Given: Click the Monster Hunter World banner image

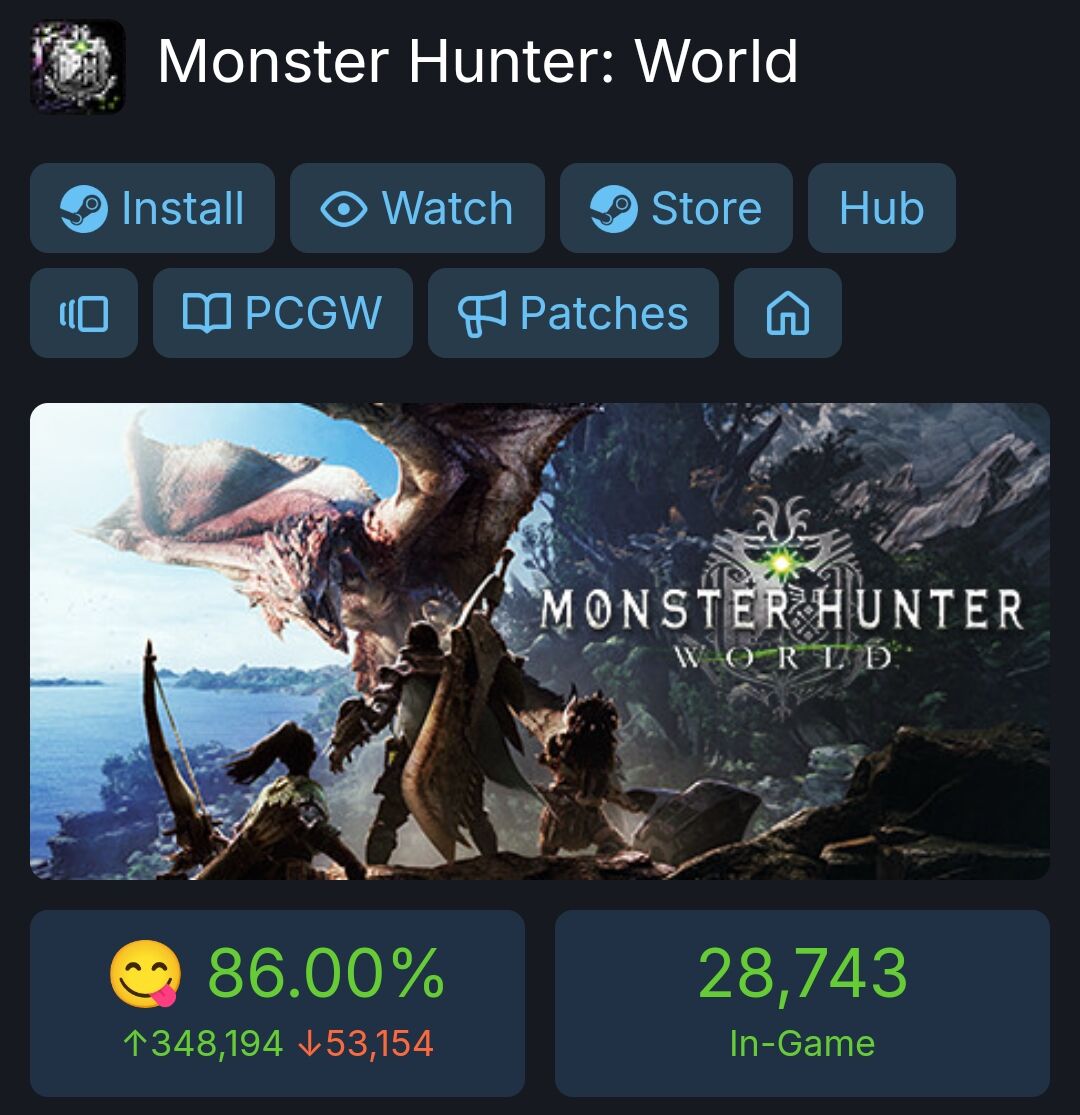Looking at the screenshot, I should point(540,641).
